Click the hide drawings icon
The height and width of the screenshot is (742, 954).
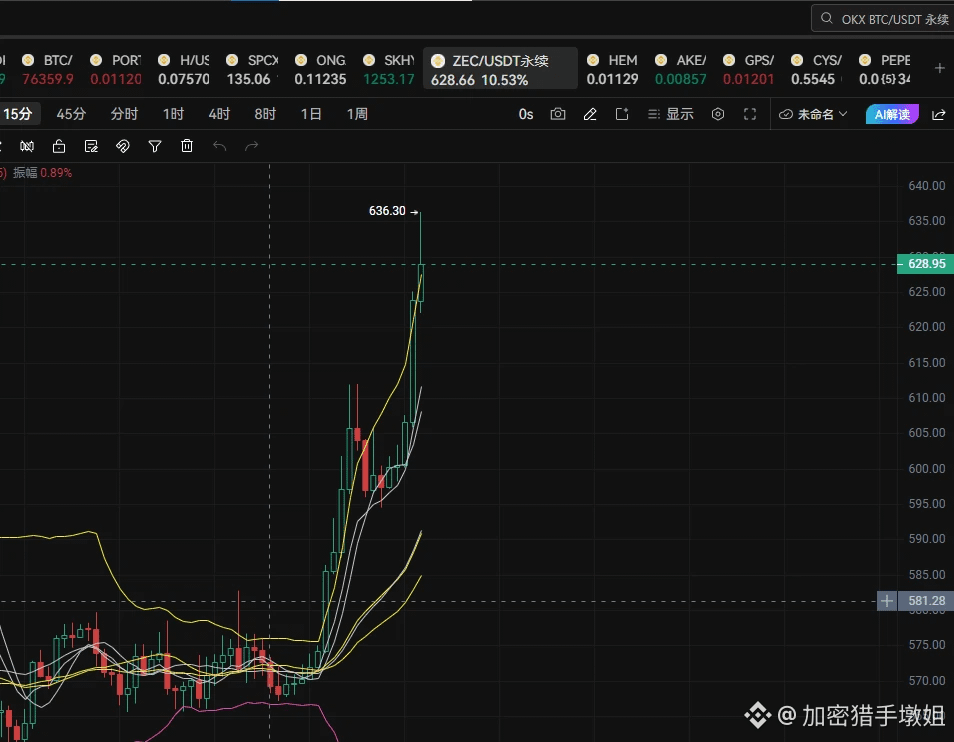[x=27, y=146]
